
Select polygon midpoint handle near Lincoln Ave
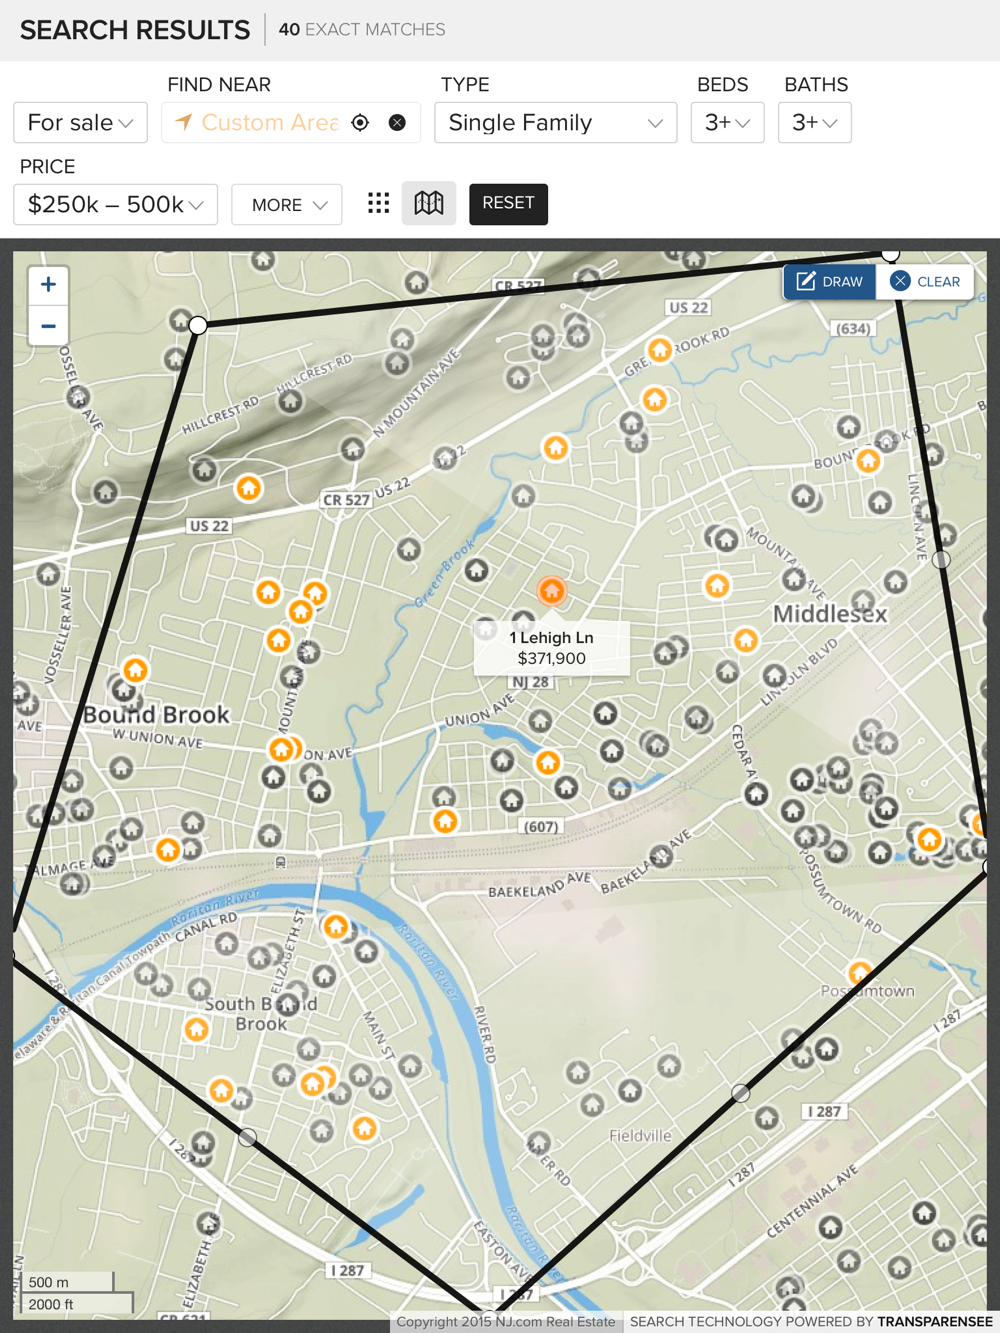941,560
